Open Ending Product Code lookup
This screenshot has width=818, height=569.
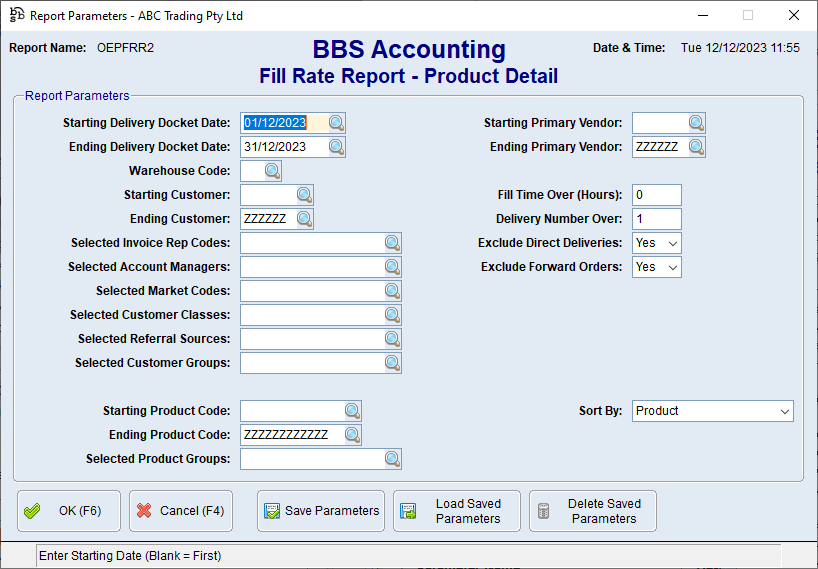click(353, 435)
